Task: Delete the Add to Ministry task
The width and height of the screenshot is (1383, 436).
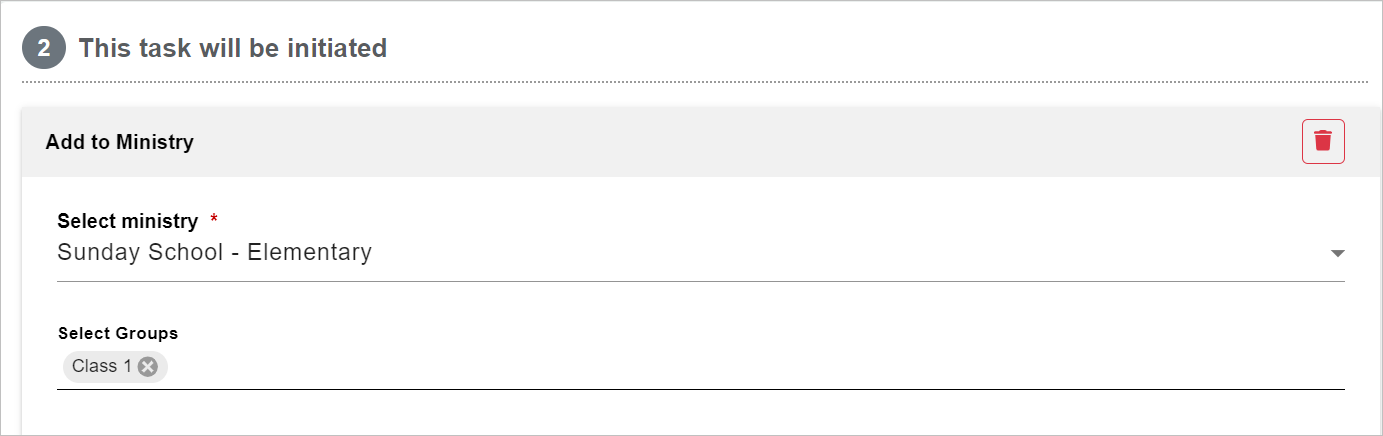Action: 1323,141
